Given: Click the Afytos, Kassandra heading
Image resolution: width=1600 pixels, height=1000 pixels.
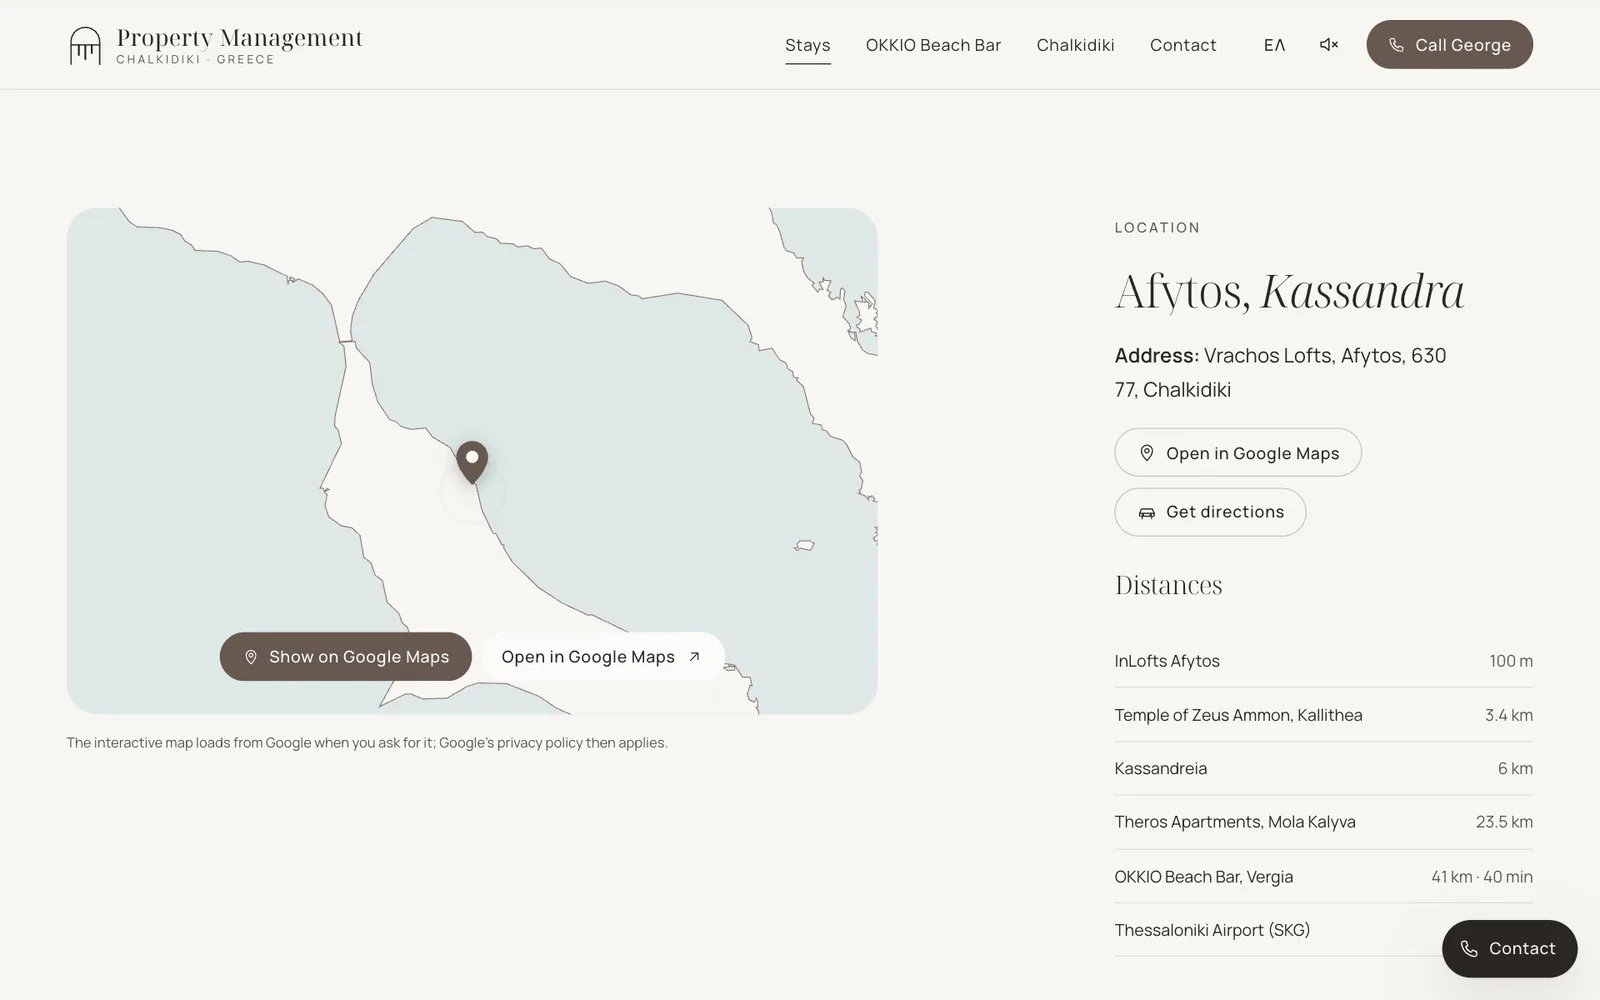Looking at the screenshot, I should tap(1289, 292).
